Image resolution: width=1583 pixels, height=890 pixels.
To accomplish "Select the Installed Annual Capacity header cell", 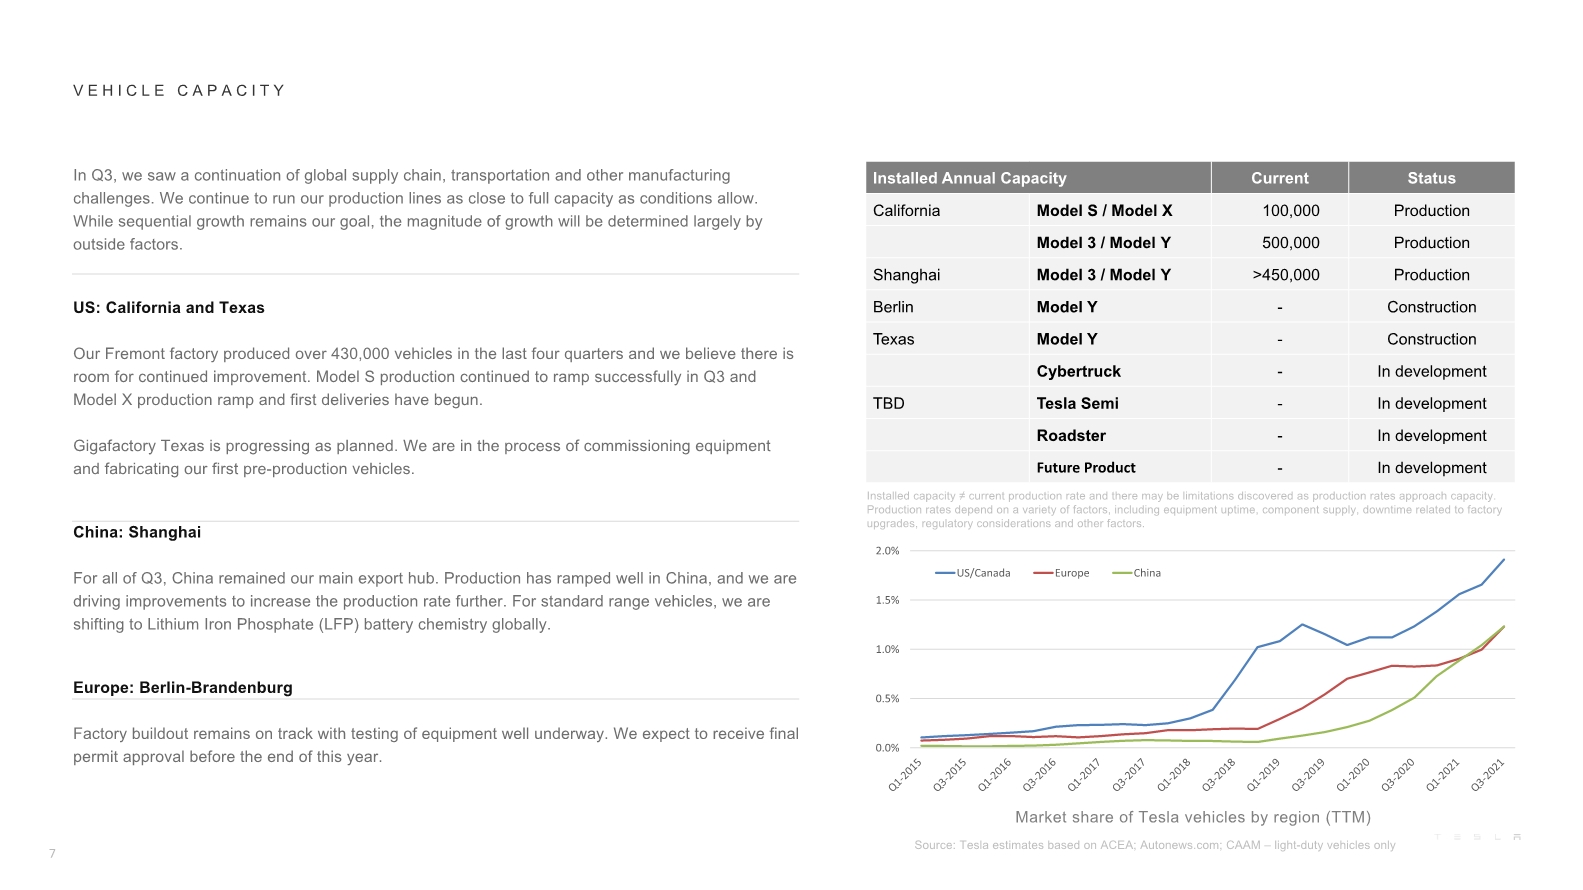I will pyautogui.click(x=1038, y=178).
